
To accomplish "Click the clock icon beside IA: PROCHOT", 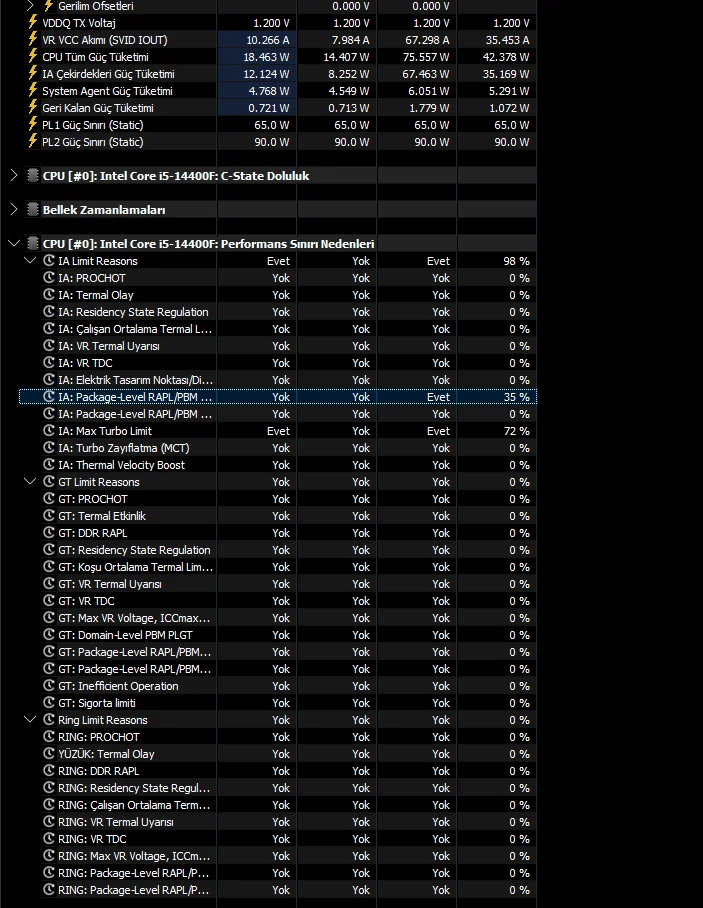I will pyautogui.click(x=49, y=277).
